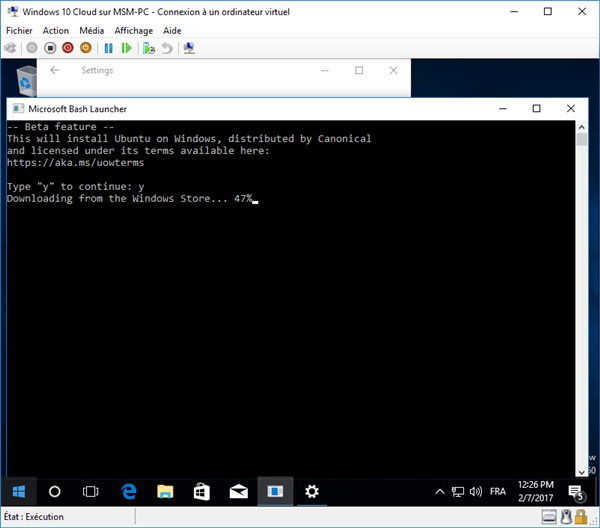Expand the hidden system tray icons chevron
Image resolution: width=600 pixels, height=528 pixels.
(x=440, y=491)
